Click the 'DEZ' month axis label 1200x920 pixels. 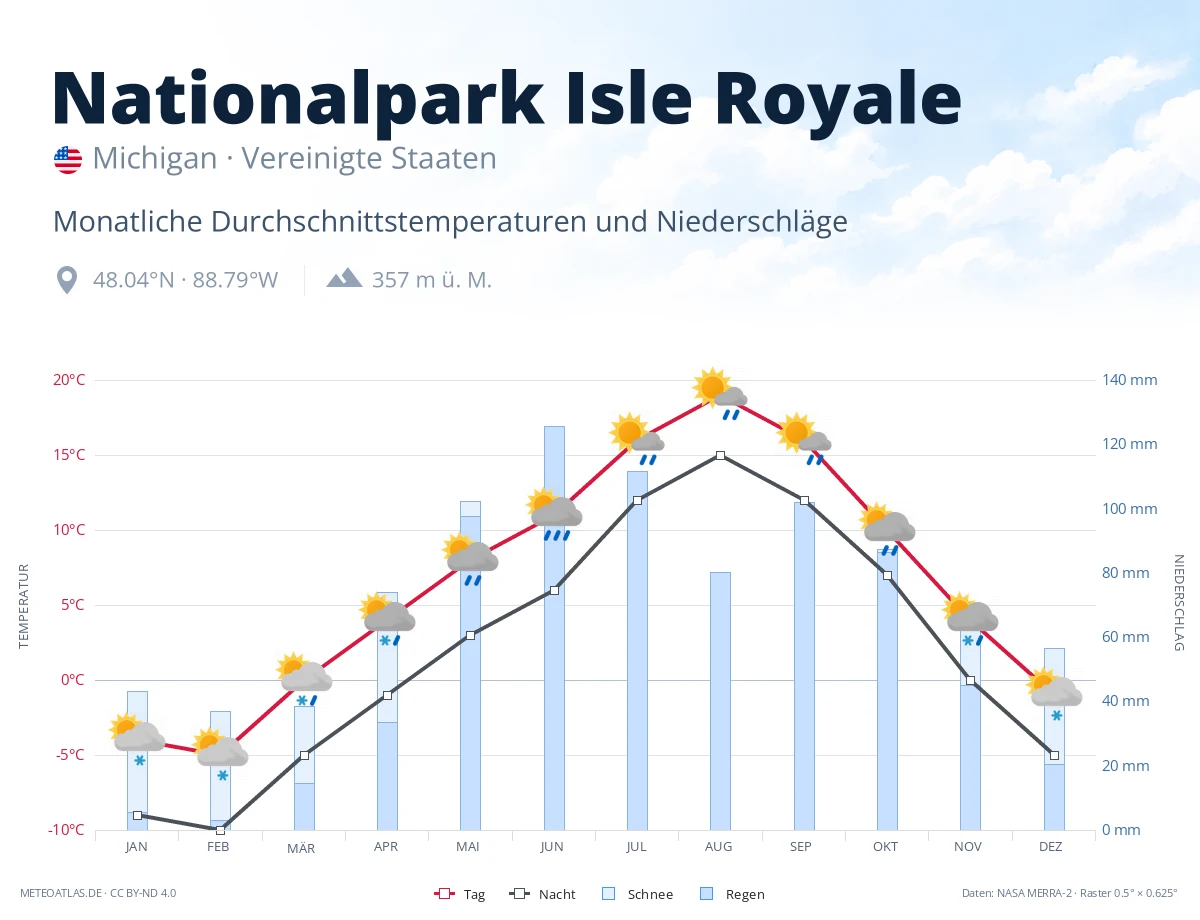[x=1051, y=846]
